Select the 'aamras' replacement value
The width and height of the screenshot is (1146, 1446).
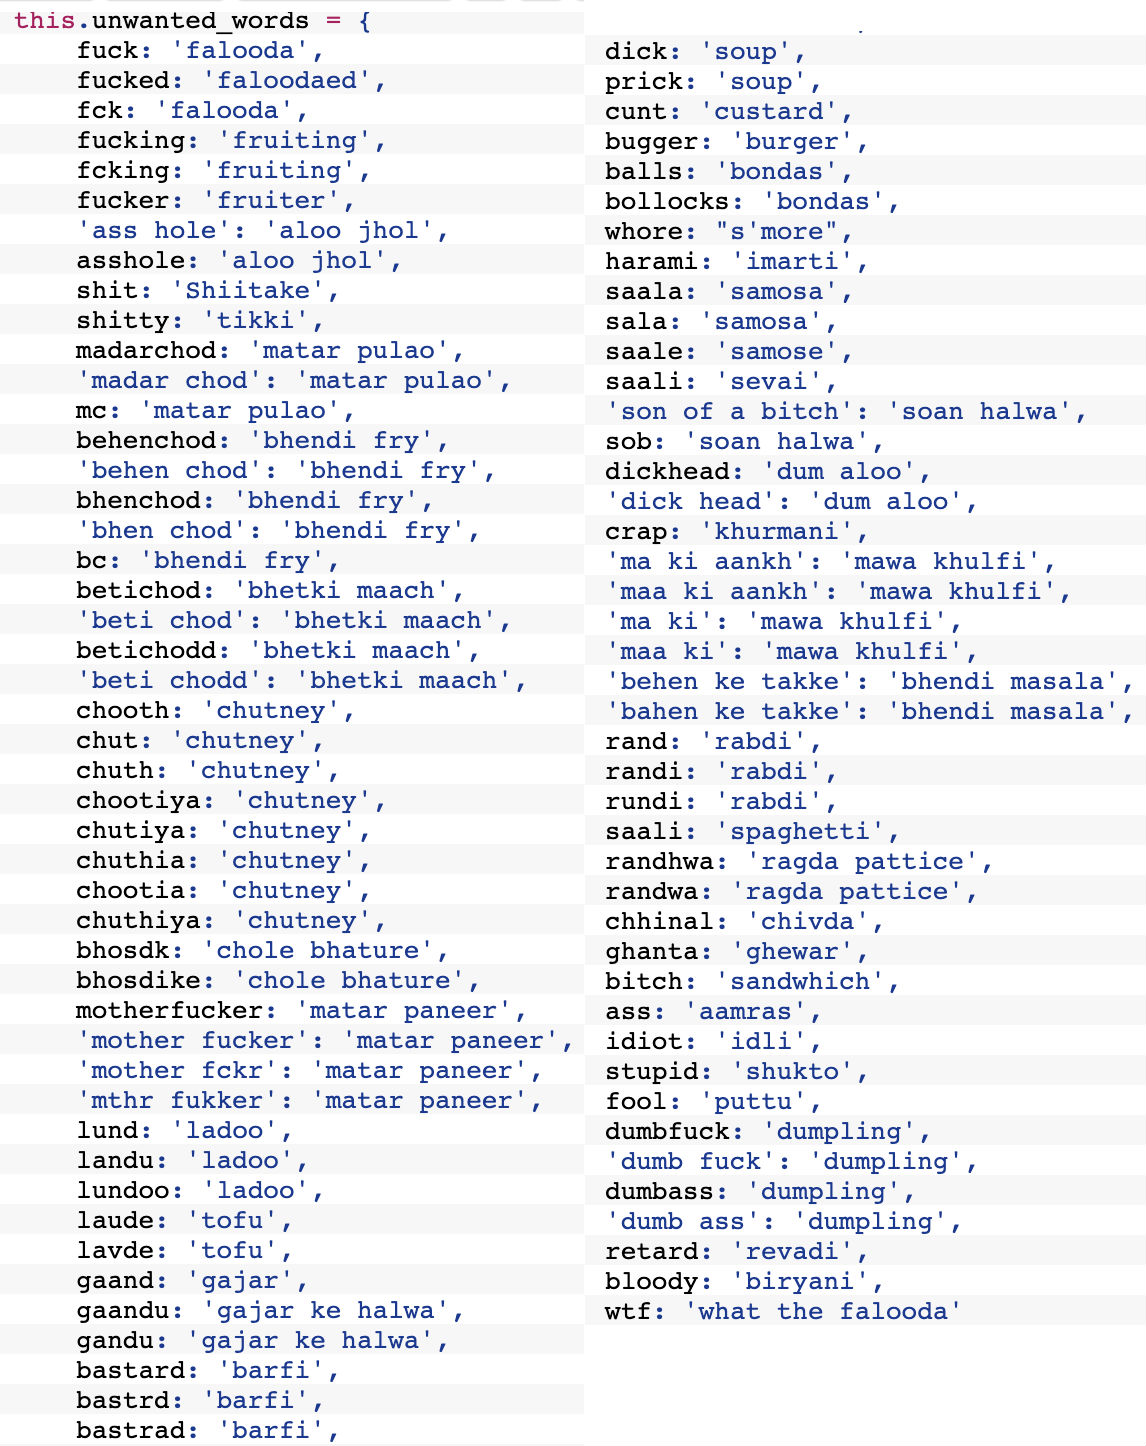coord(745,1011)
